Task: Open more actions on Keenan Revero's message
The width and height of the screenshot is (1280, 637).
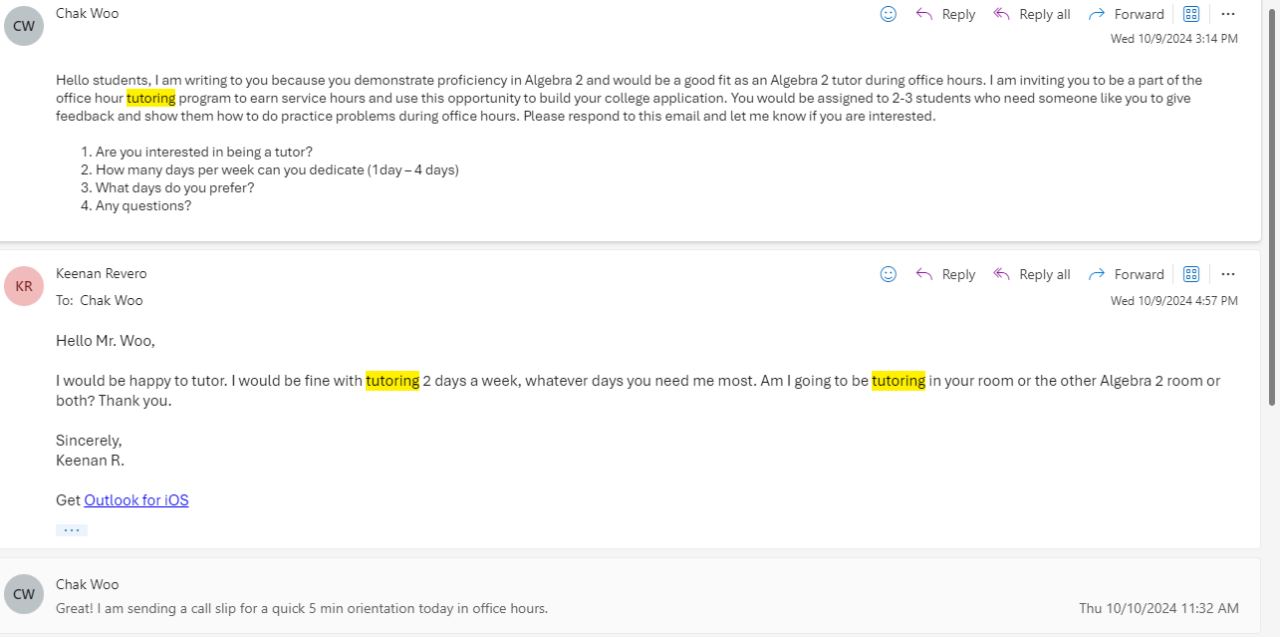Action: (1228, 274)
